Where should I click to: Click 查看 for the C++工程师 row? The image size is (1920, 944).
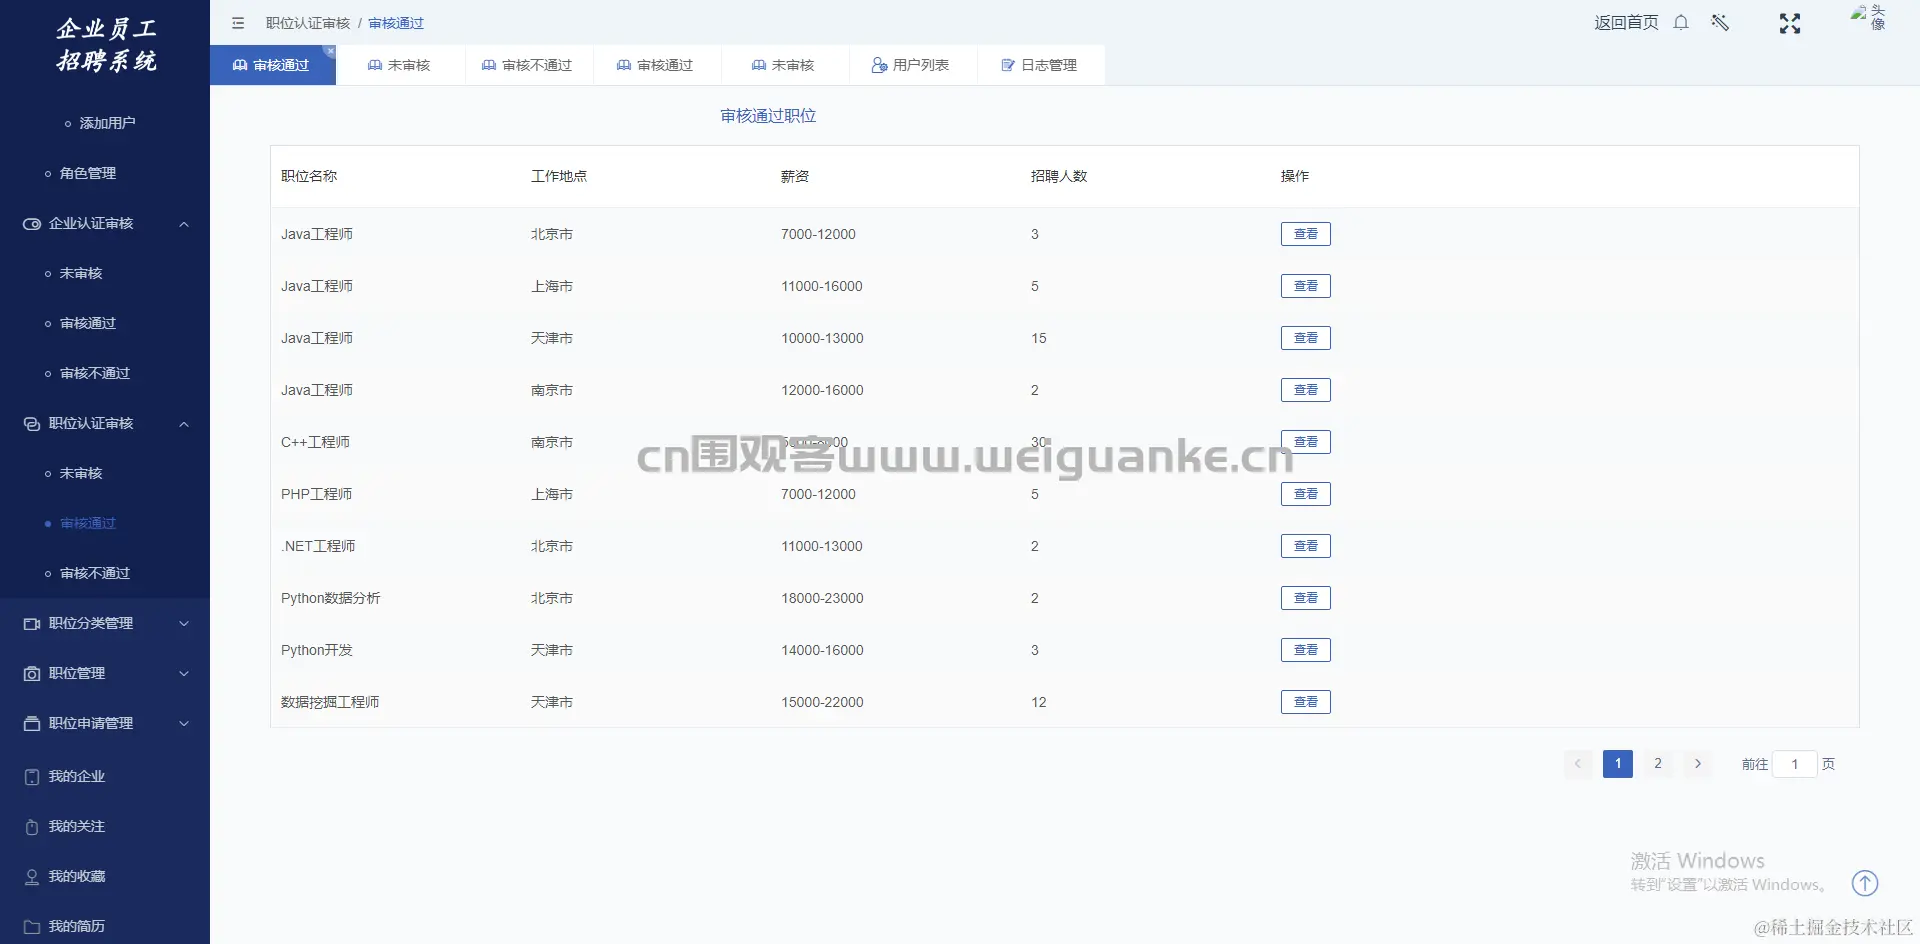pos(1306,442)
